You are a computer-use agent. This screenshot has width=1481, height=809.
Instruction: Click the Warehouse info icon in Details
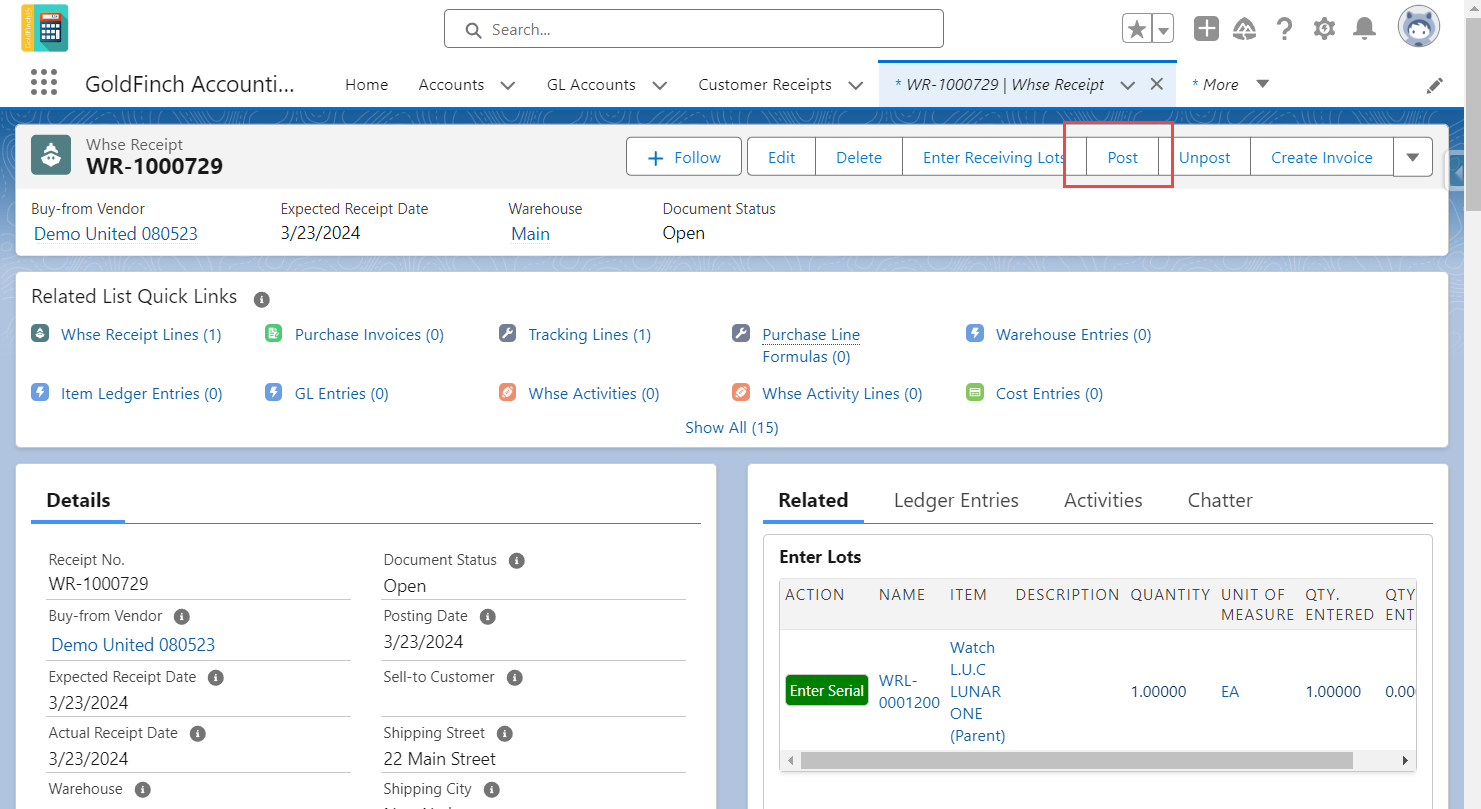(143, 790)
